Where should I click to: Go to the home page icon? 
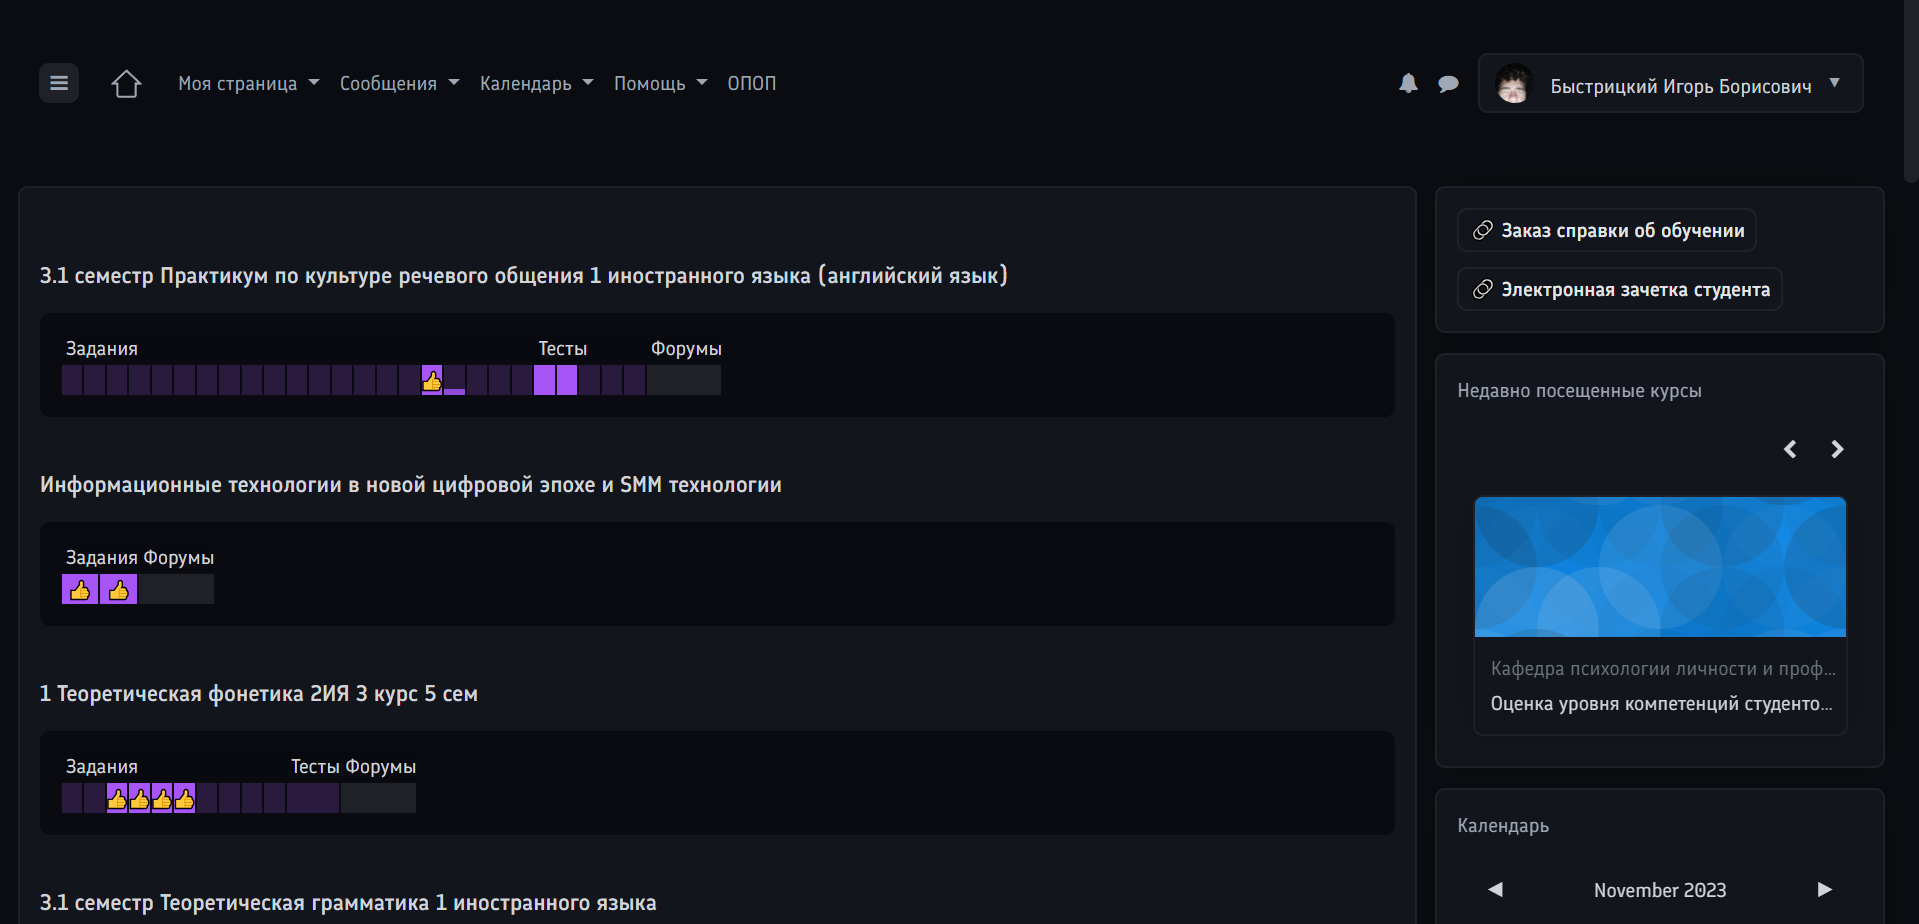(x=126, y=84)
